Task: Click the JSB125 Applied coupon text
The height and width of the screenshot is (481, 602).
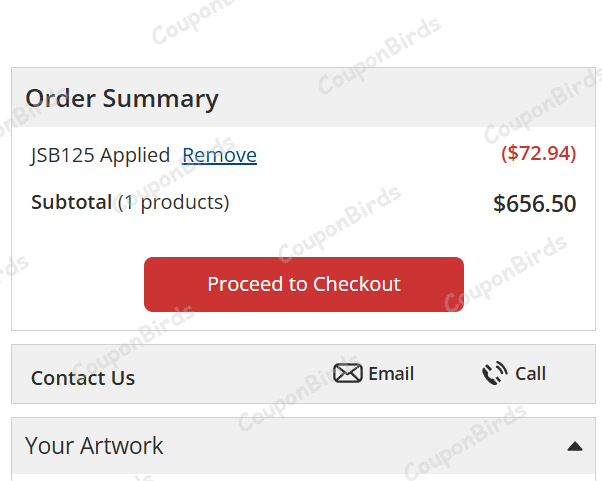Action: [x=100, y=155]
